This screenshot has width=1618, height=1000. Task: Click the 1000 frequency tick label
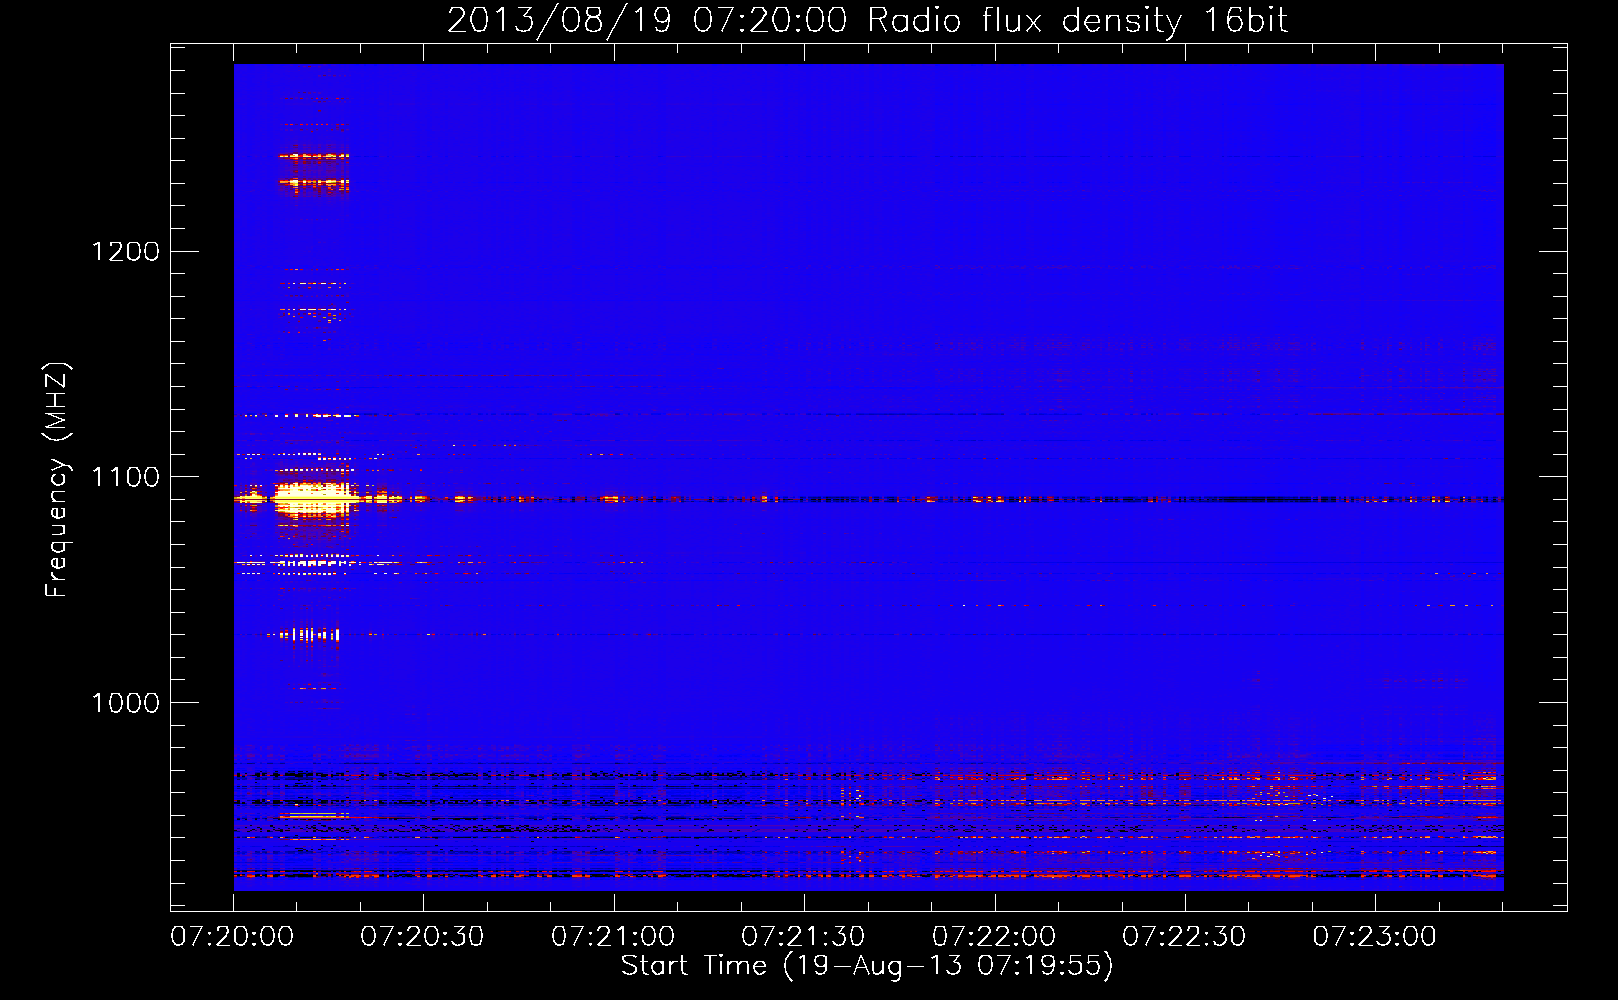pos(126,703)
